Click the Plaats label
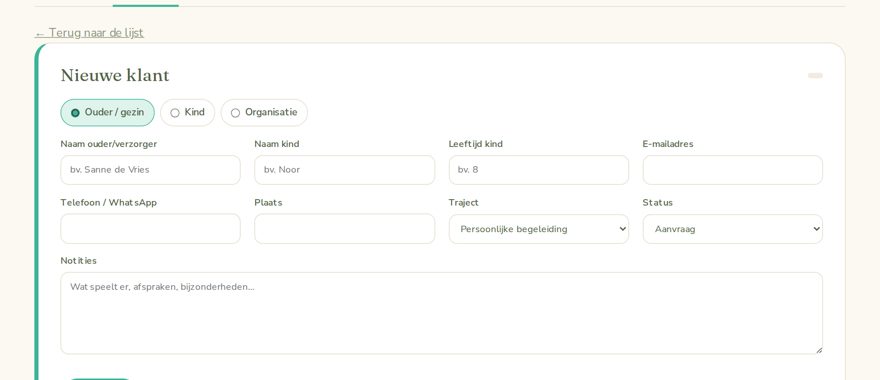Image resolution: width=880 pixels, height=380 pixels. [x=268, y=203]
